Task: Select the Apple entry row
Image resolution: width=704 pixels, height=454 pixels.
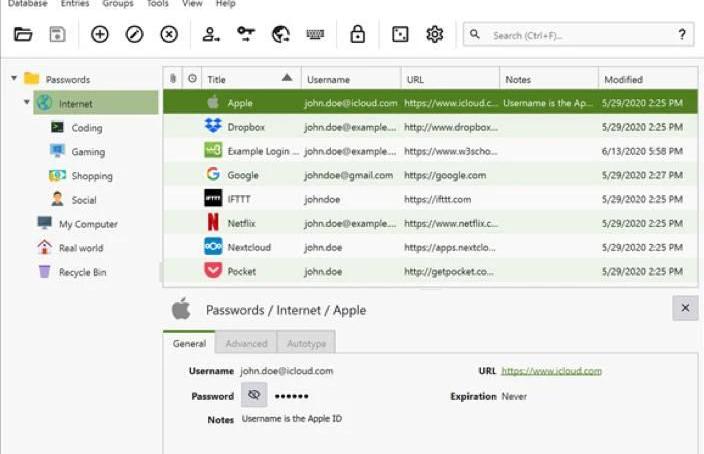Action: pyautogui.click(x=430, y=103)
